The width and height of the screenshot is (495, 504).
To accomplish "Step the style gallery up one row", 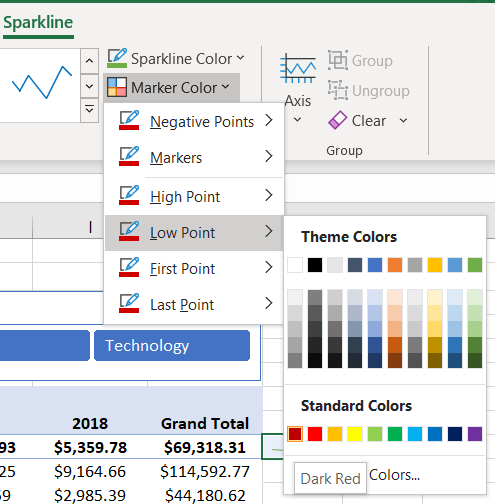I will 89,61.
